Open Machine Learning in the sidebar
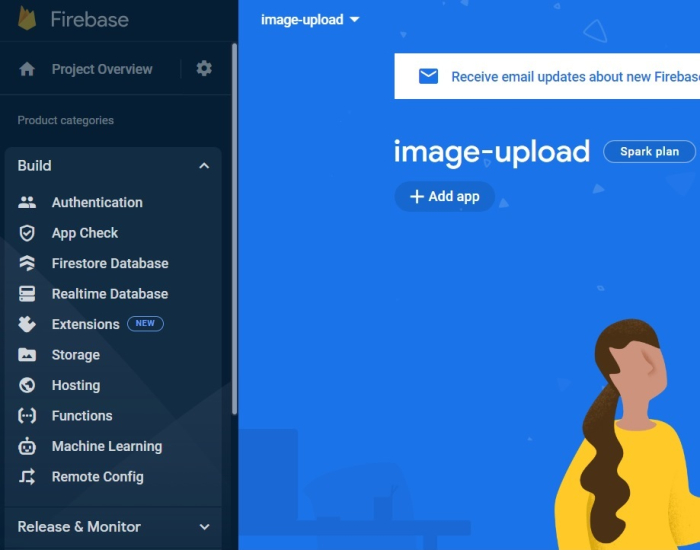Viewport: 700px width, 550px height. [x=106, y=446]
